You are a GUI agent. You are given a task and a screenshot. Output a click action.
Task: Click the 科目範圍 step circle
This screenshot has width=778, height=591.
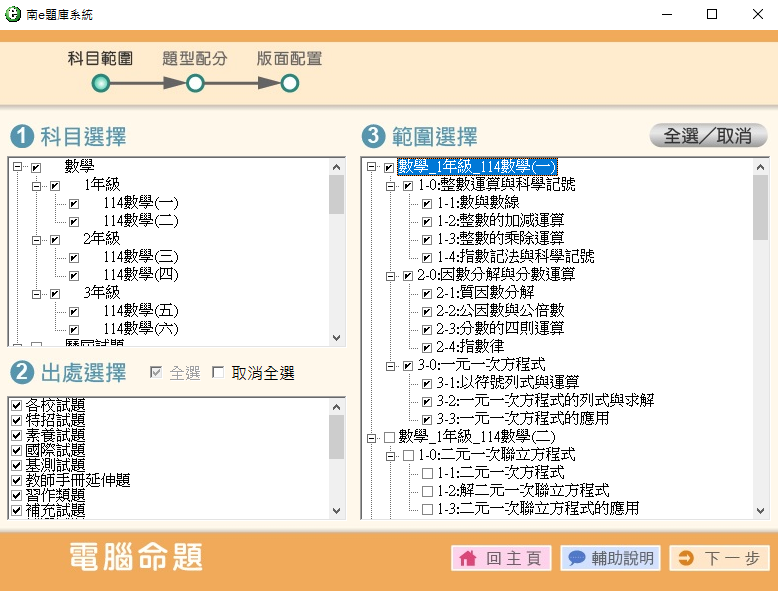pos(100,83)
